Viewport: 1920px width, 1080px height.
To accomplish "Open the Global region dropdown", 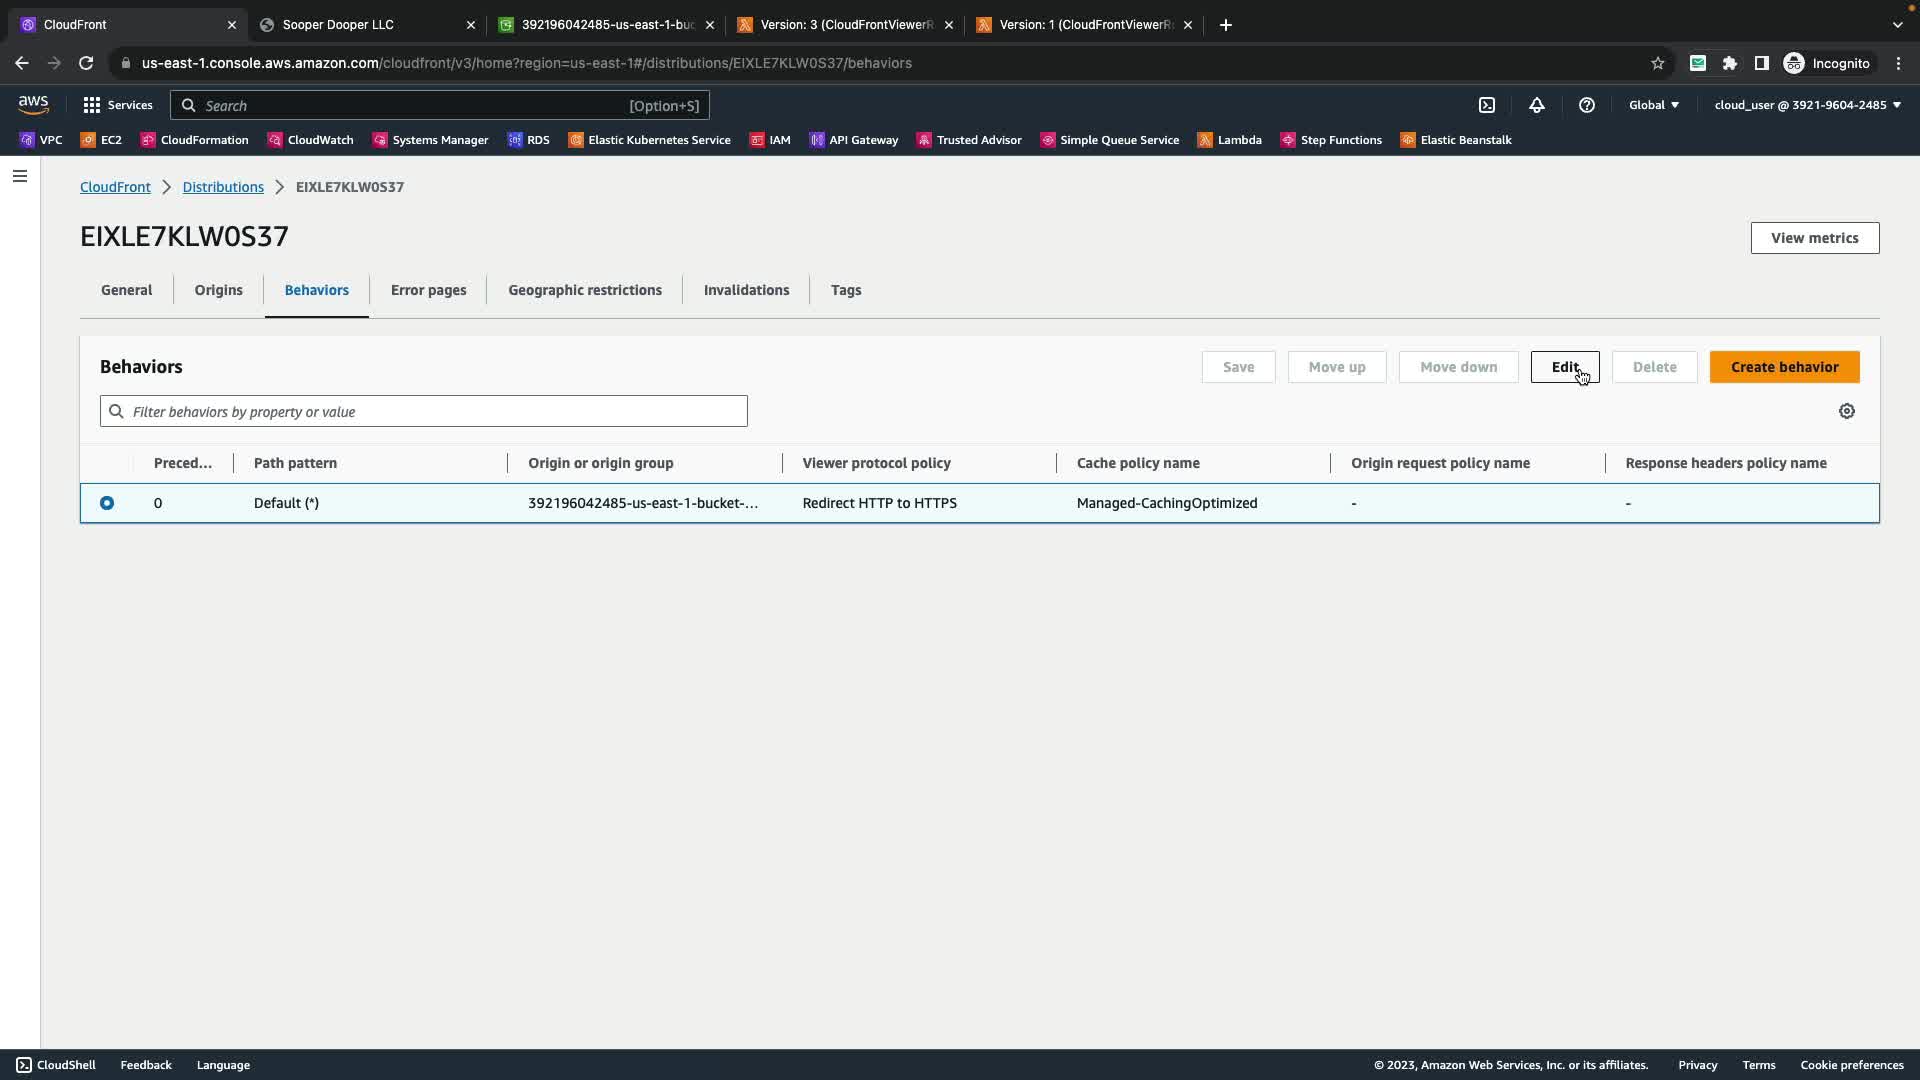I will pyautogui.click(x=1654, y=105).
